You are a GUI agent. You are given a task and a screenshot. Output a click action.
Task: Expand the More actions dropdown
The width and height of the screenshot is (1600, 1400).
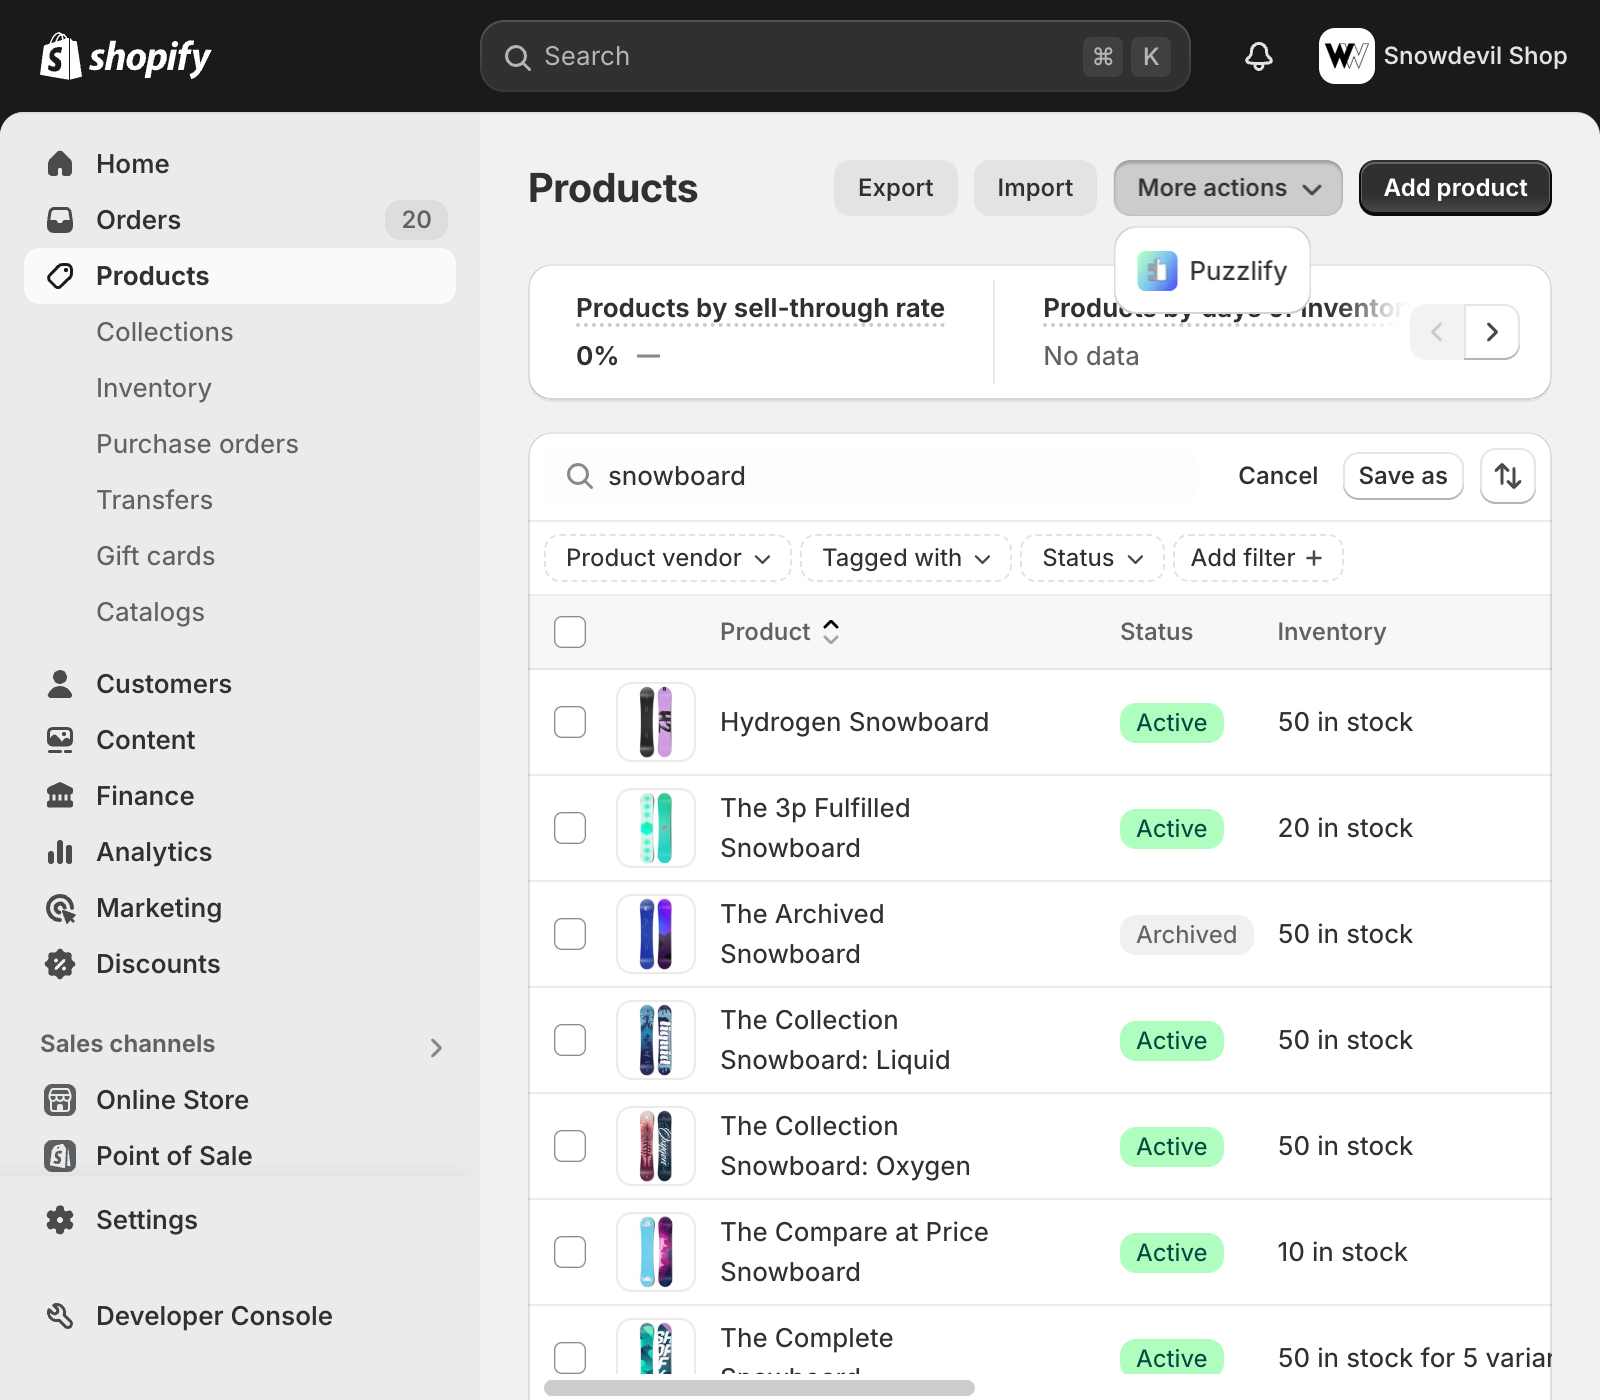(1227, 188)
